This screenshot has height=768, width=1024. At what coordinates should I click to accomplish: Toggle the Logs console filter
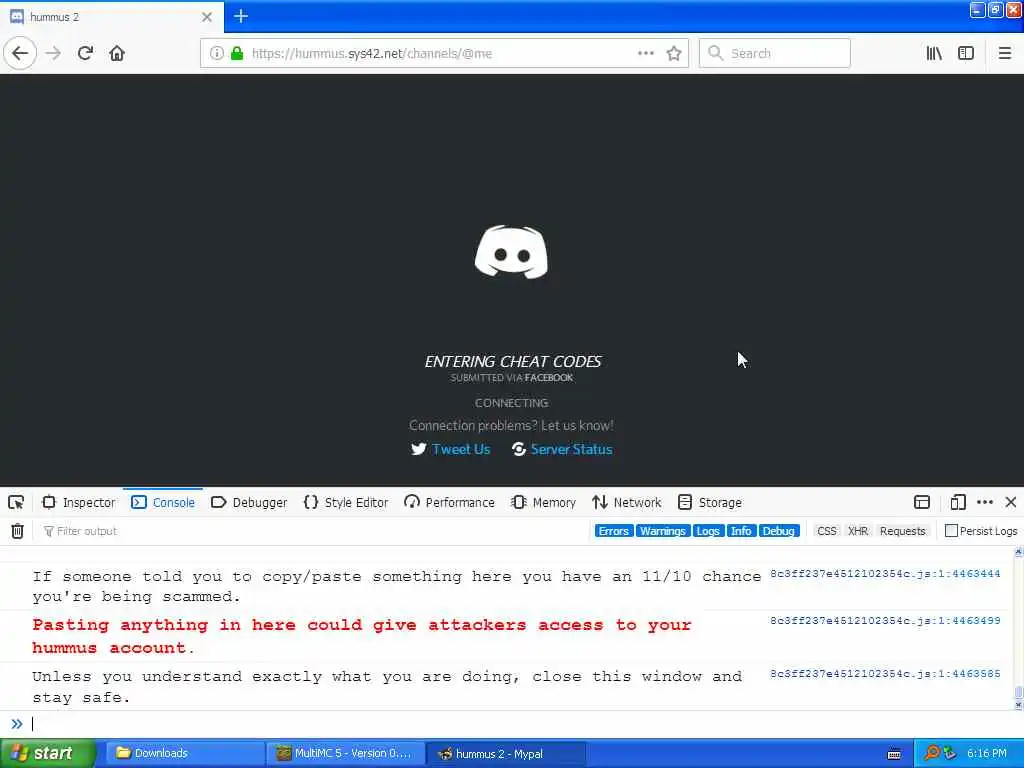point(707,531)
